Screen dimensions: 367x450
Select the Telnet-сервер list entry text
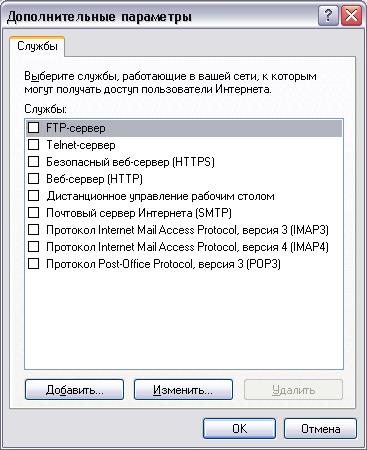[81, 145]
